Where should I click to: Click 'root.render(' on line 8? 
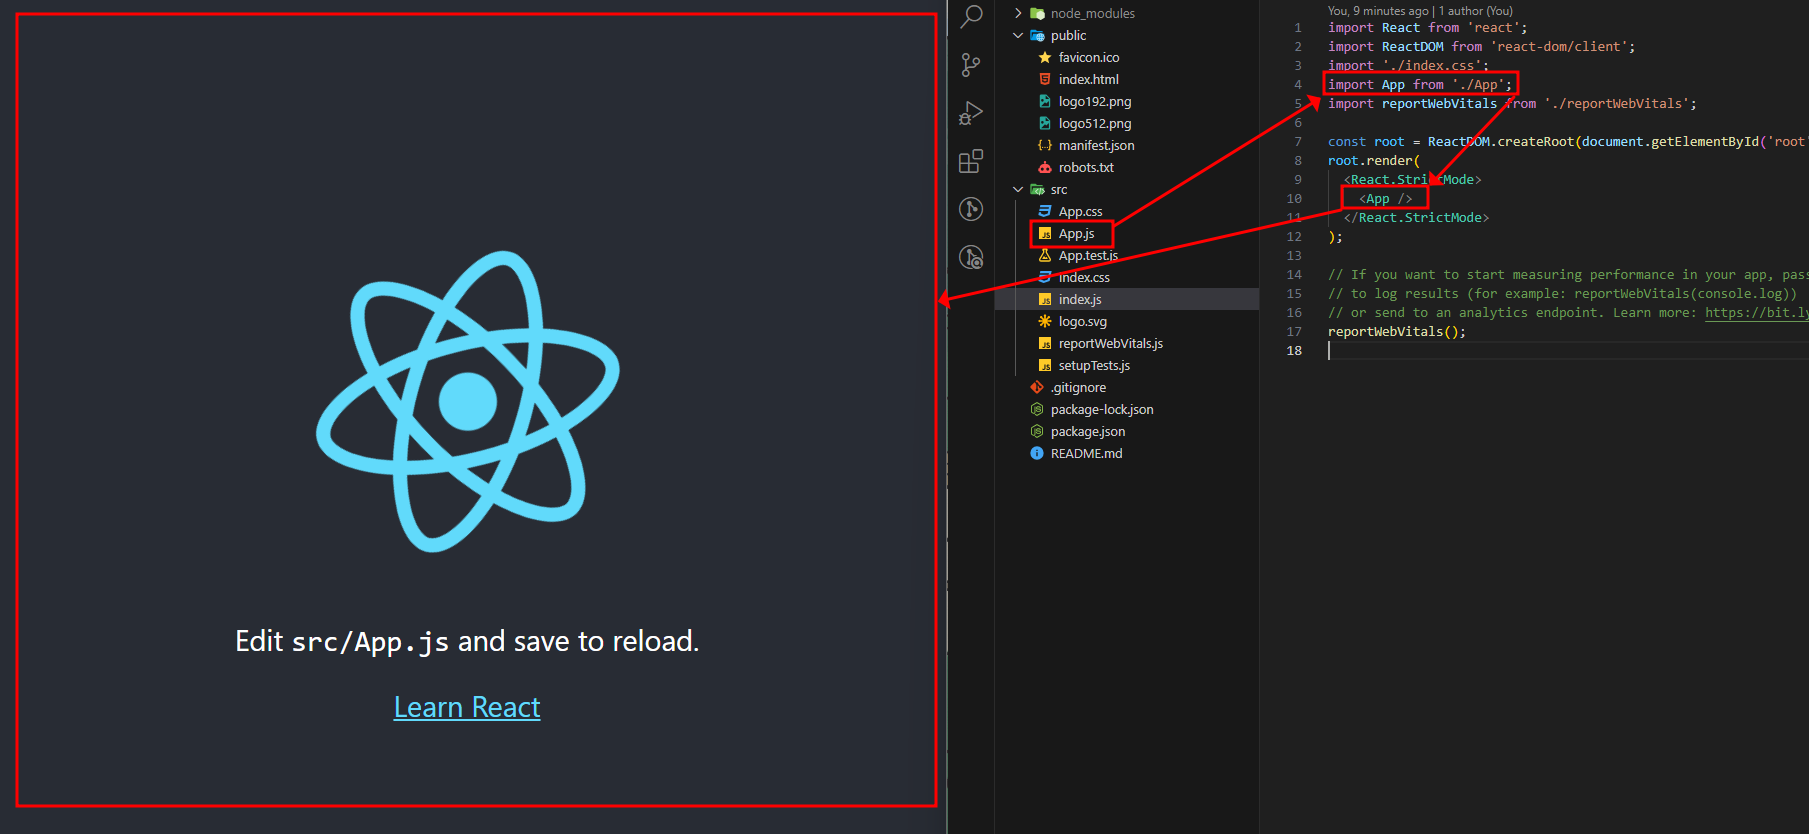coord(1374,161)
